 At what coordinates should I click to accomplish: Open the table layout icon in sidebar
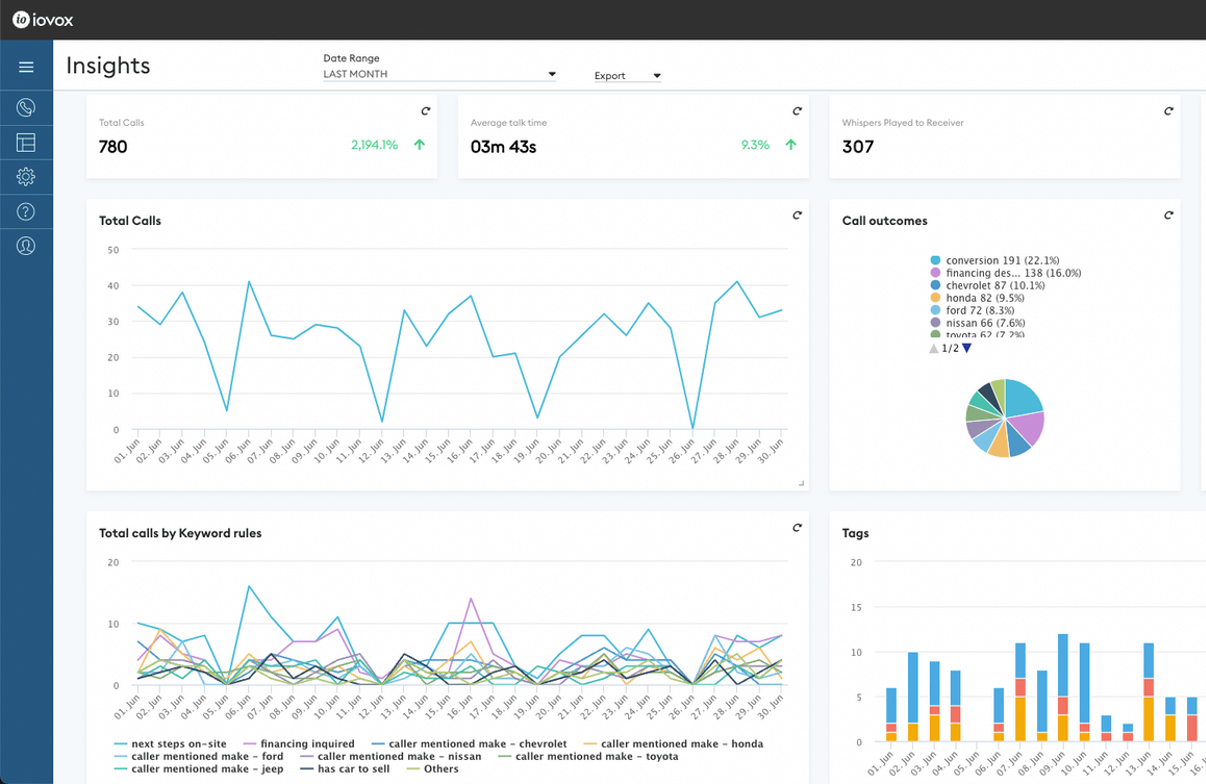(26, 143)
